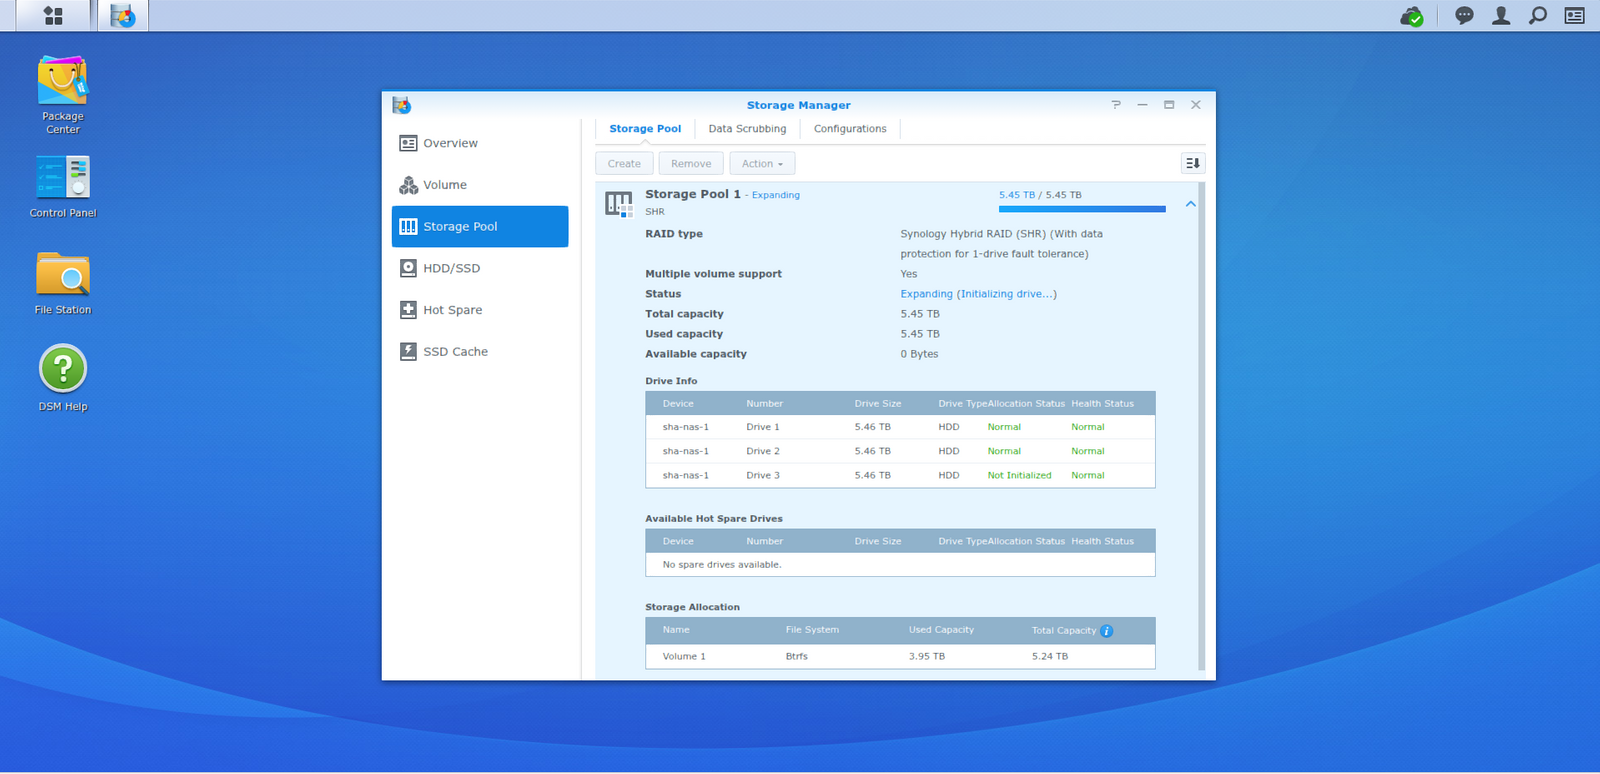This screenshot has width=1600, height=774.
Task: Click the Expanding (Initializing drive...) status text
Action: pyautogui.click(x=978, y=294)
